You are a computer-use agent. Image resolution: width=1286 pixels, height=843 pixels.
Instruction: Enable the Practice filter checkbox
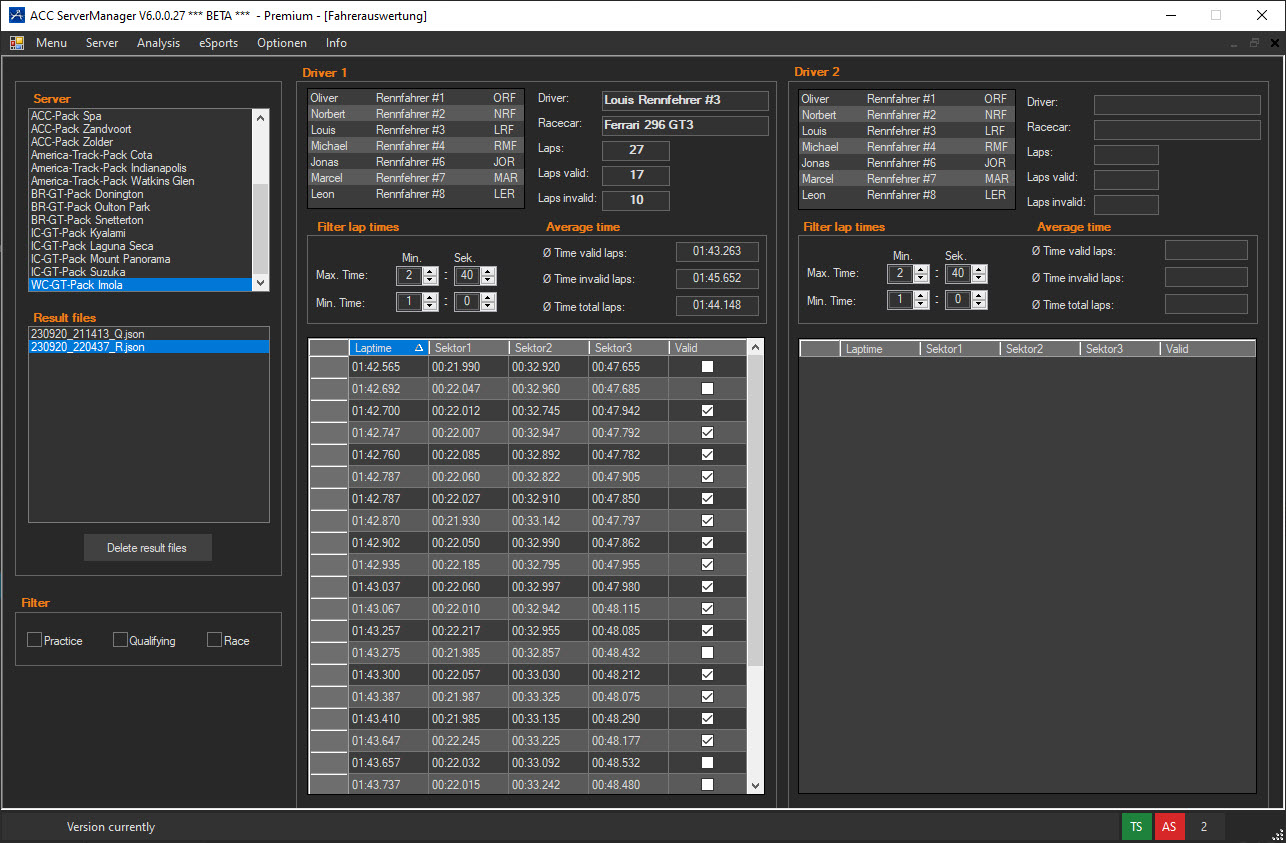click(35, 640)
